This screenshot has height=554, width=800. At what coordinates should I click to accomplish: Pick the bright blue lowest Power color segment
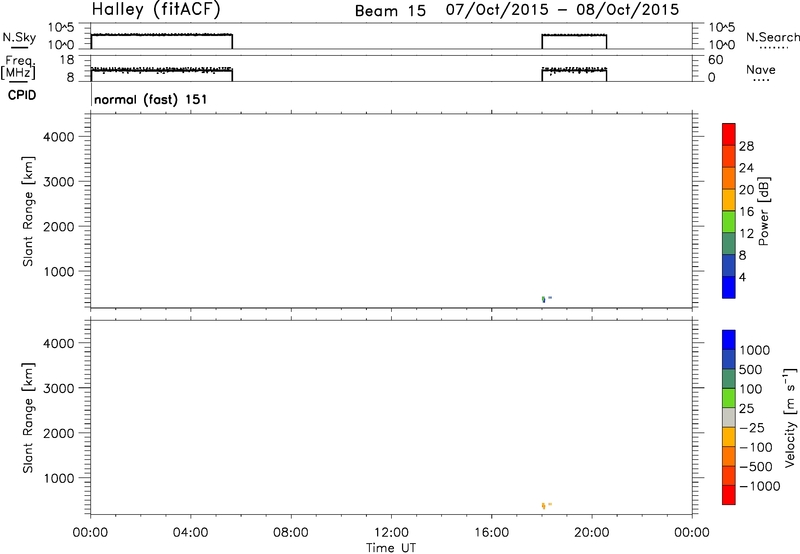tap(729, 287)
